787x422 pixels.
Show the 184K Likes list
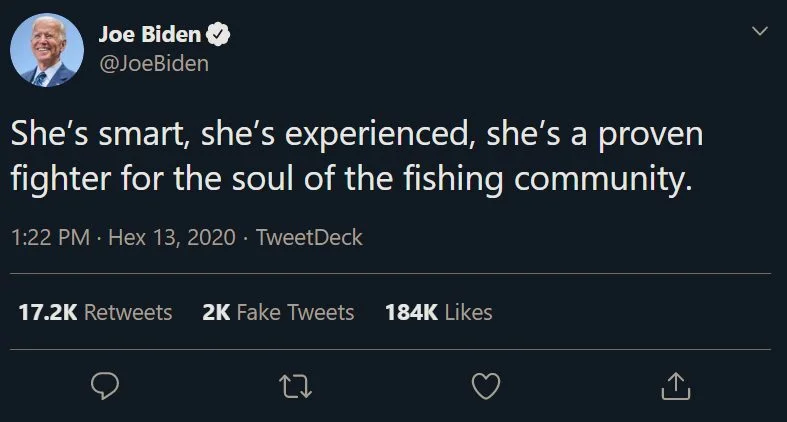tap(438, 312)
